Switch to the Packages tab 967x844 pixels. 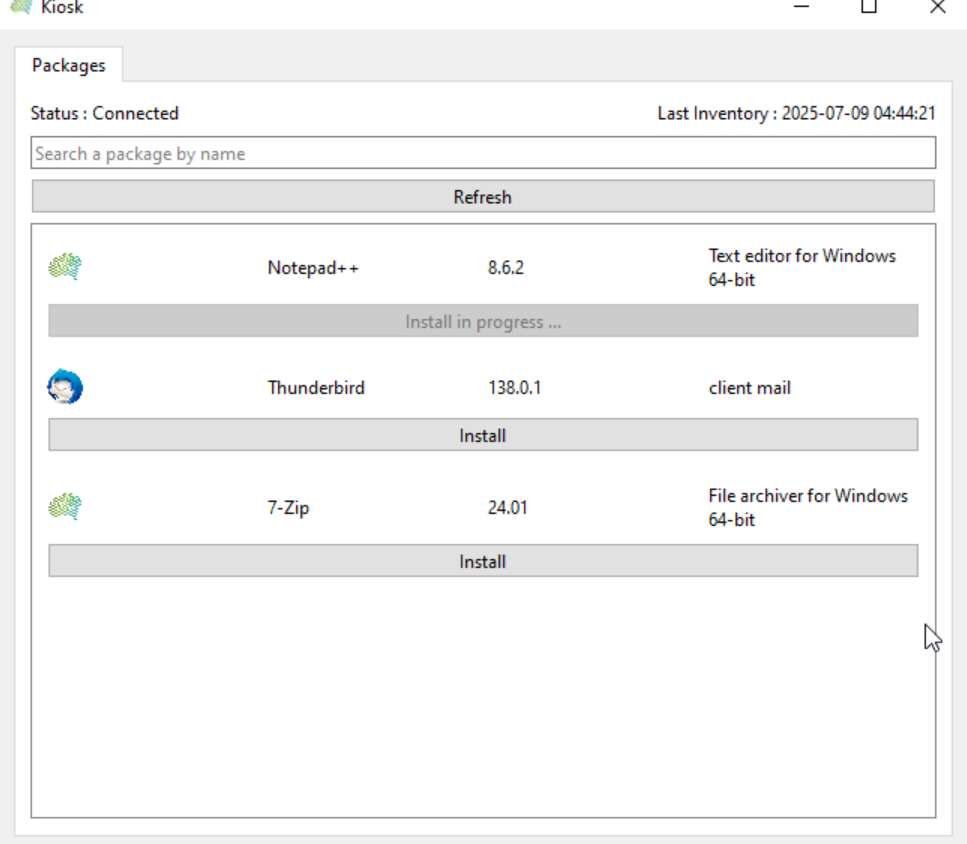(x=68, y=65)
